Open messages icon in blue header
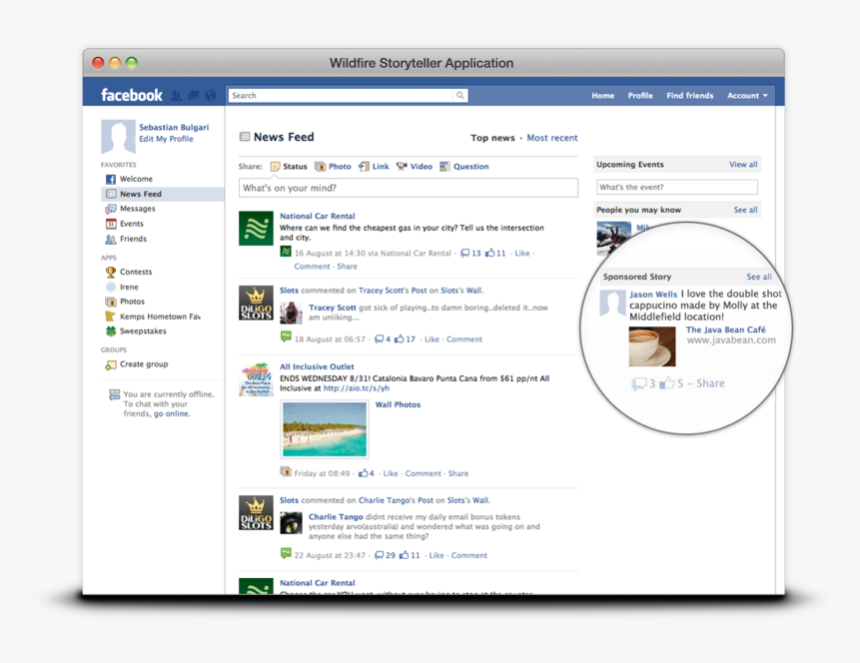860x663 pixels. coord(193,96)
